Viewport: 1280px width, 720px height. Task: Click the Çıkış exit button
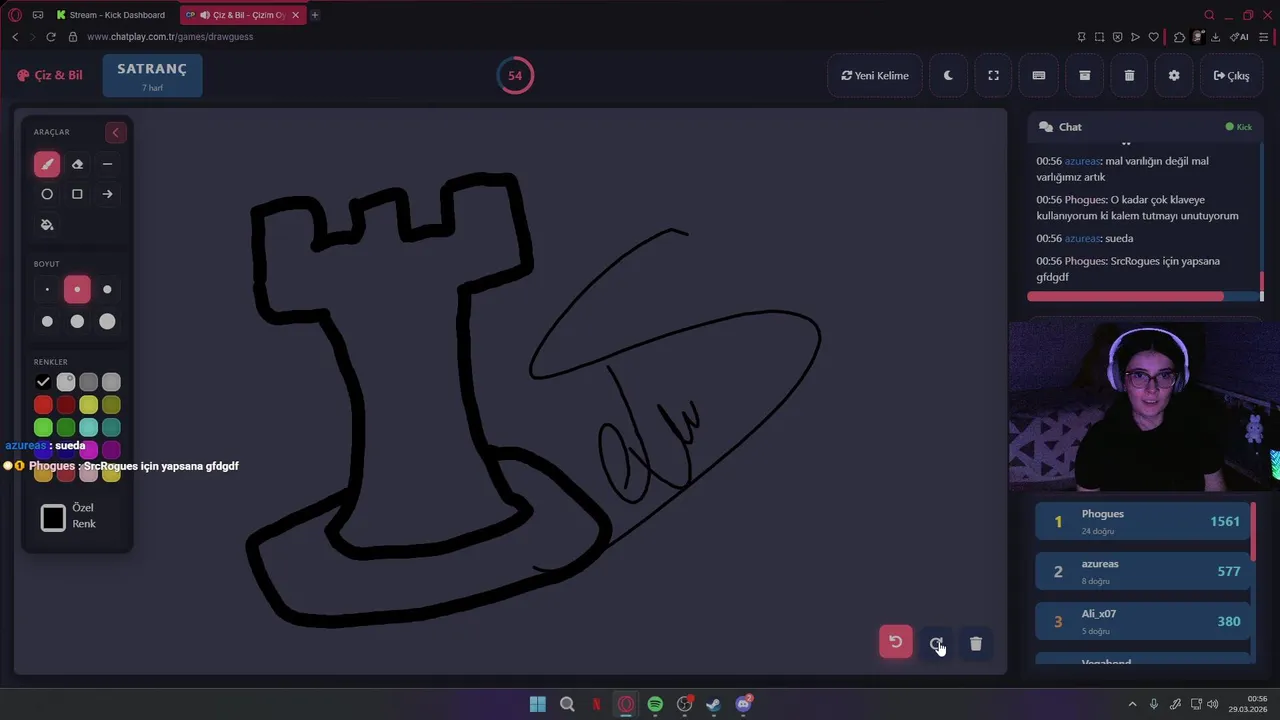coord(1231,75)
